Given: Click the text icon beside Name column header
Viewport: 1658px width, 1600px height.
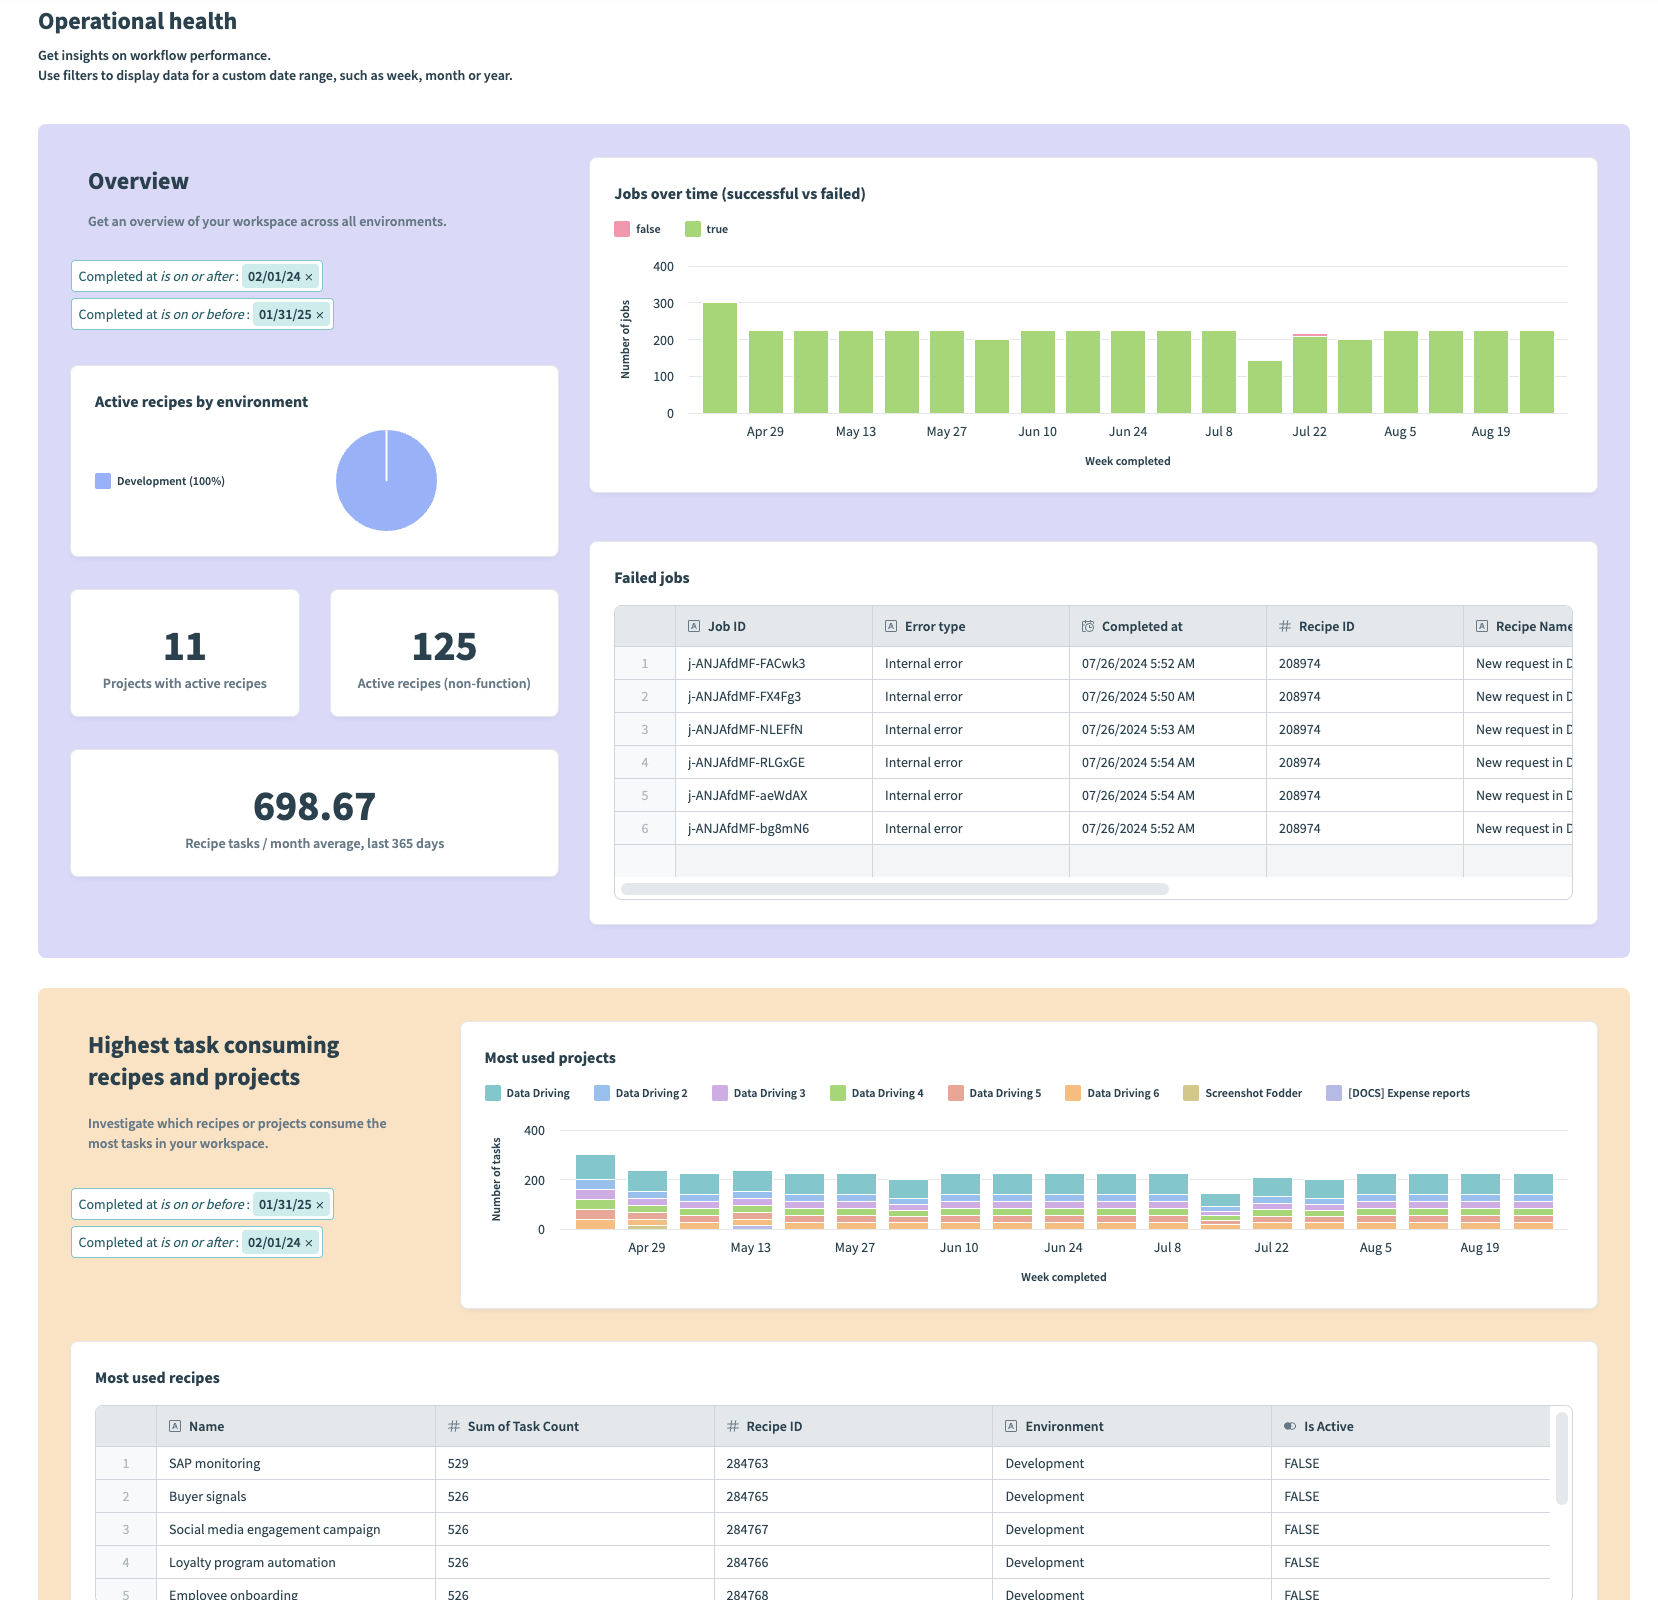Looking at the screenshot, I should tap(176, 1426).
